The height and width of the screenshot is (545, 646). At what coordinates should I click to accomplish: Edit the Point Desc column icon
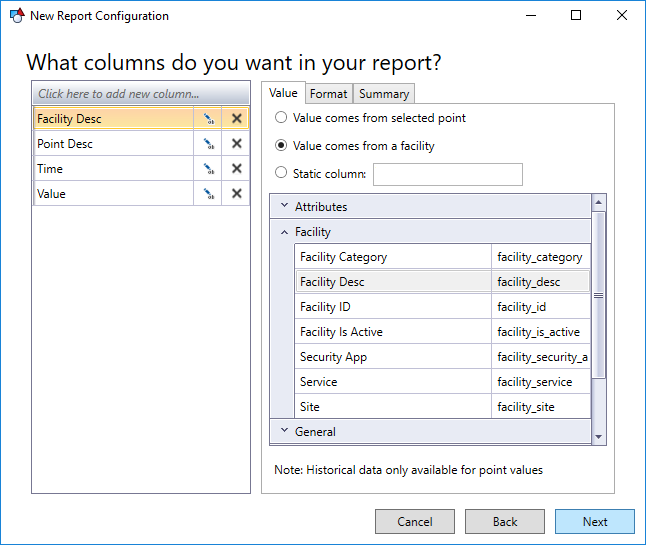[209, 144]
